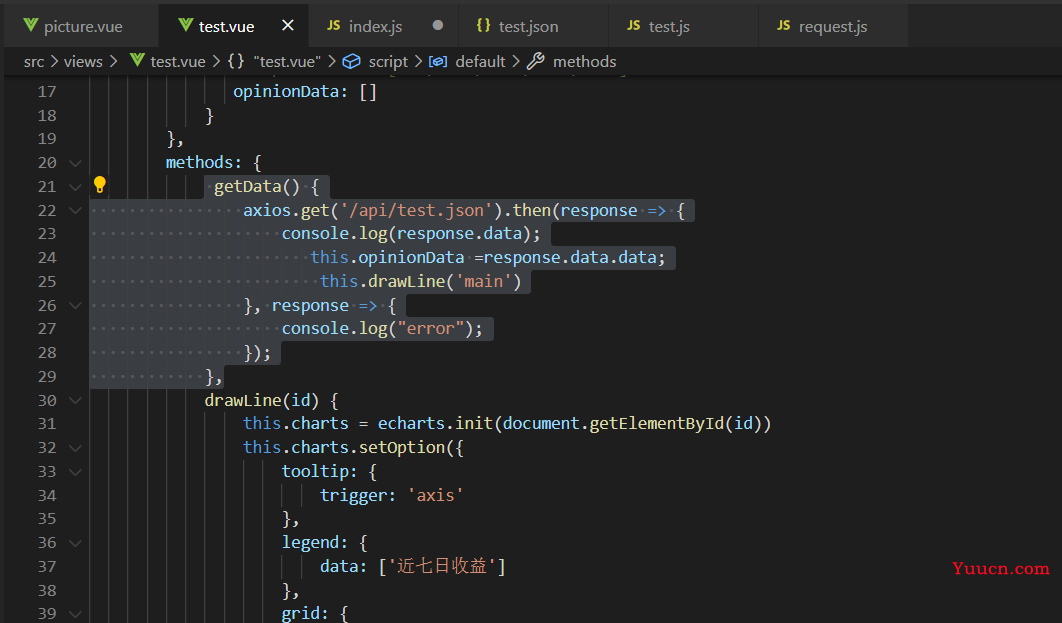Collapse the tooltip block on line 33
The height and width of the screenshot is (623, 1062).
[75, 471]
